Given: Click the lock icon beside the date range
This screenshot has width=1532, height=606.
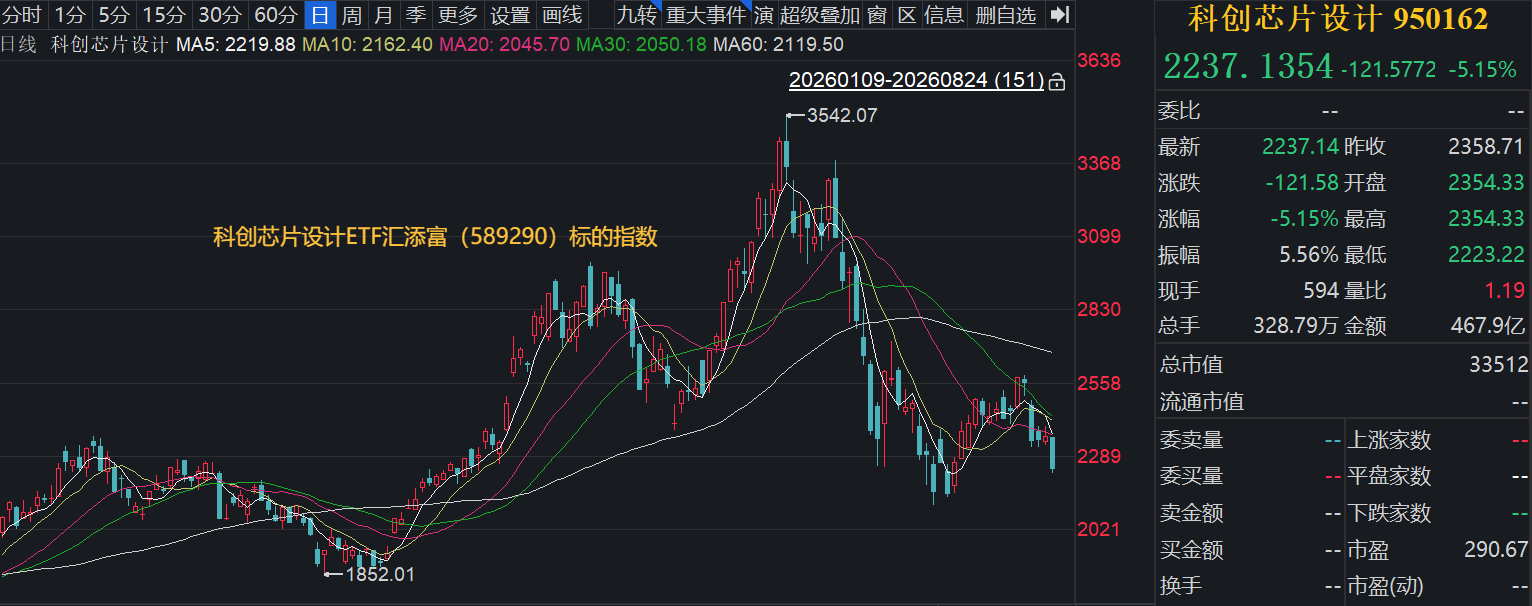Looking at the screenshot, I should click(x=1057, y=81).
